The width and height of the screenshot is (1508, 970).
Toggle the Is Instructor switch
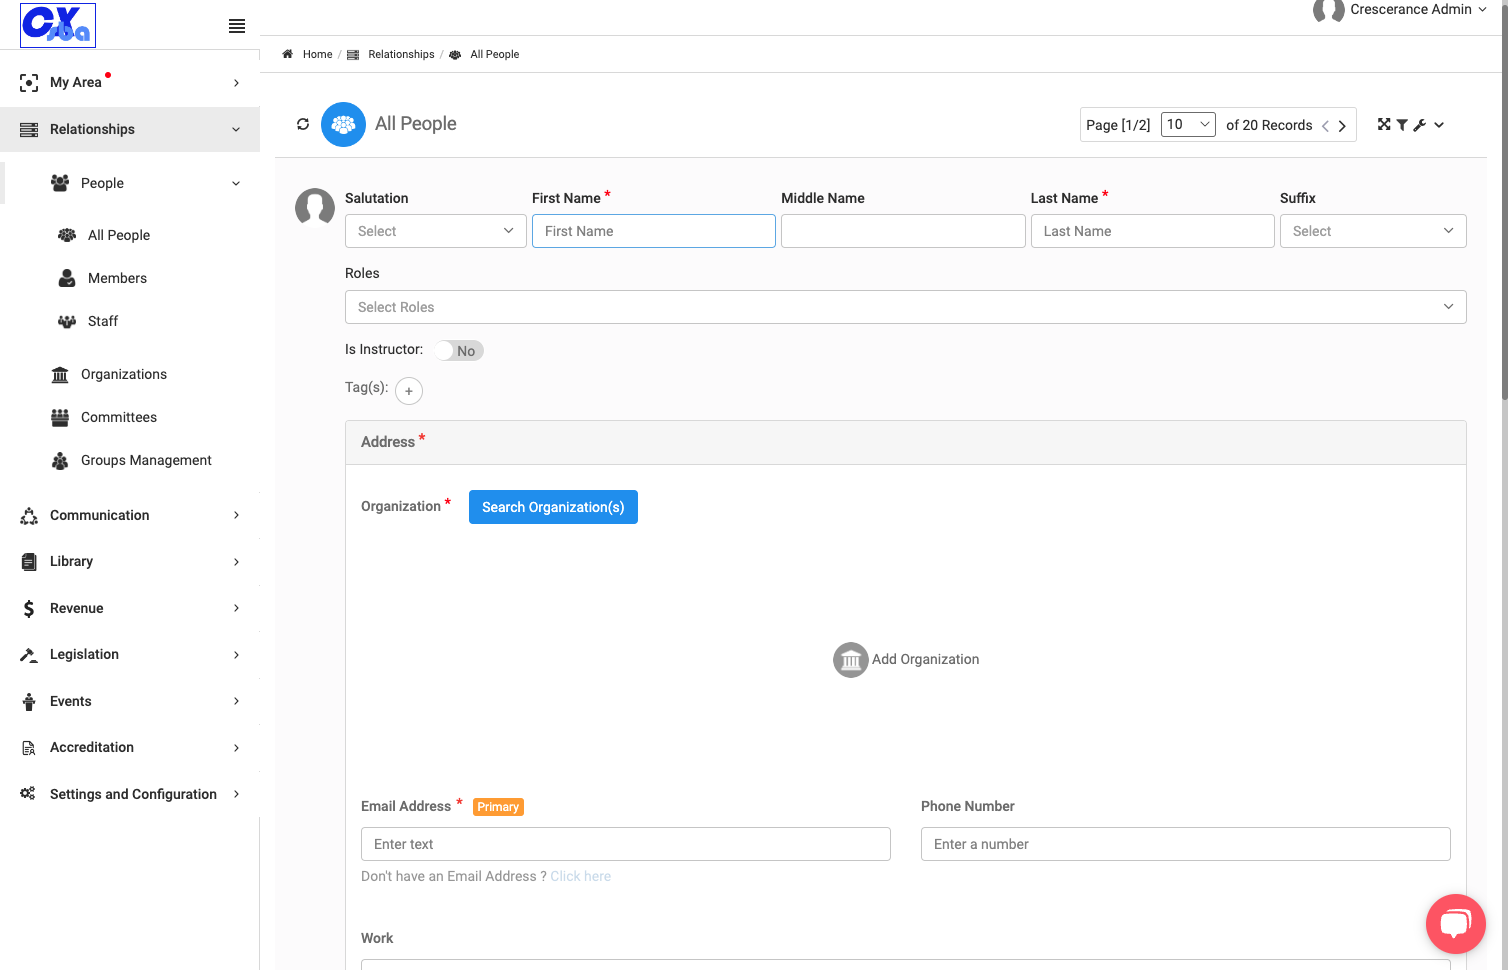click(x=460, y=351)
